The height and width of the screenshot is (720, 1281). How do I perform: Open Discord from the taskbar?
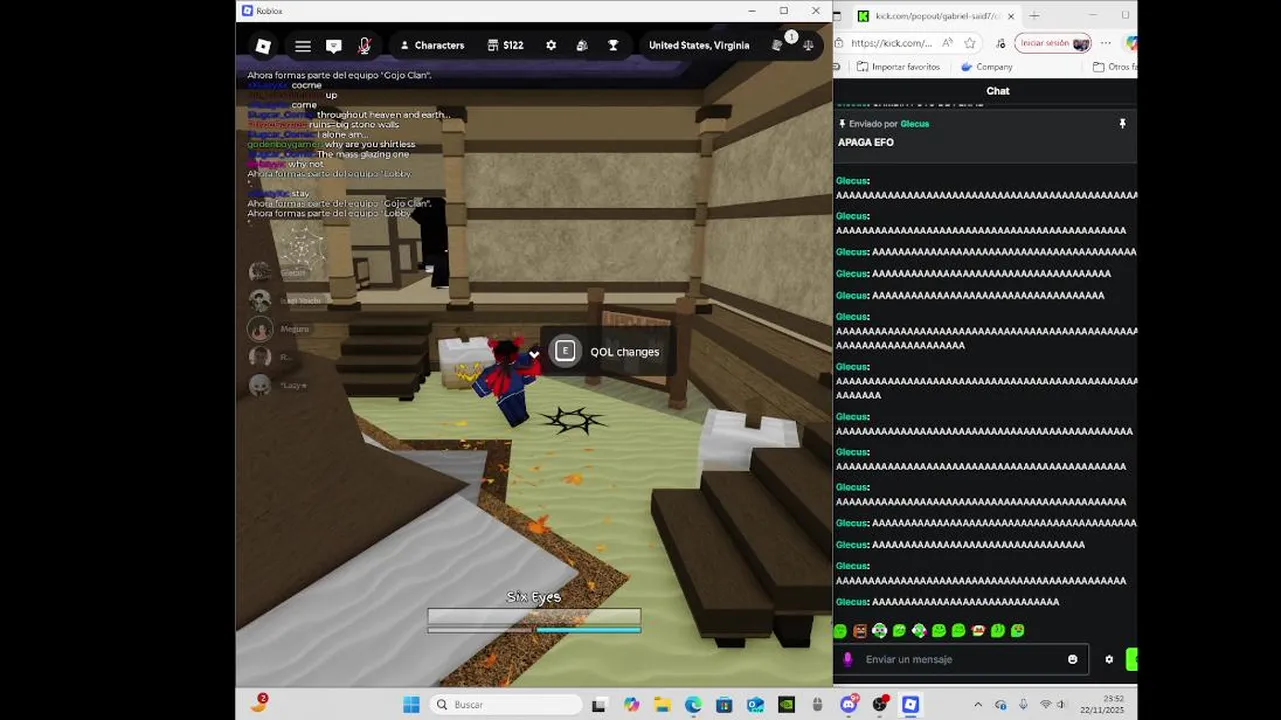tap(849, 705)
